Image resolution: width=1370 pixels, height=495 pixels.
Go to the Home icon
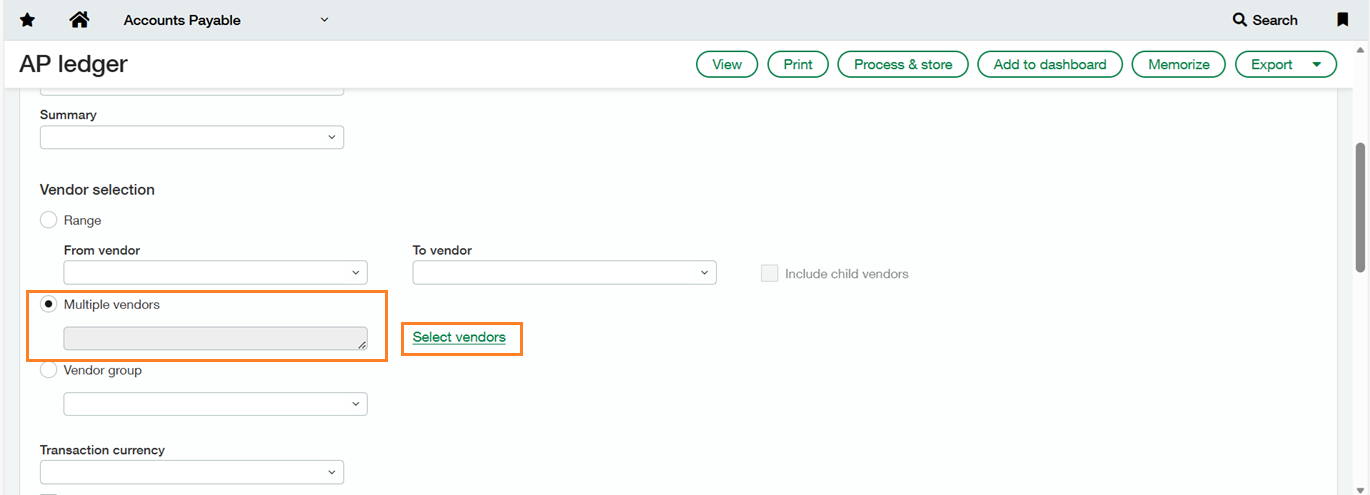79,20
